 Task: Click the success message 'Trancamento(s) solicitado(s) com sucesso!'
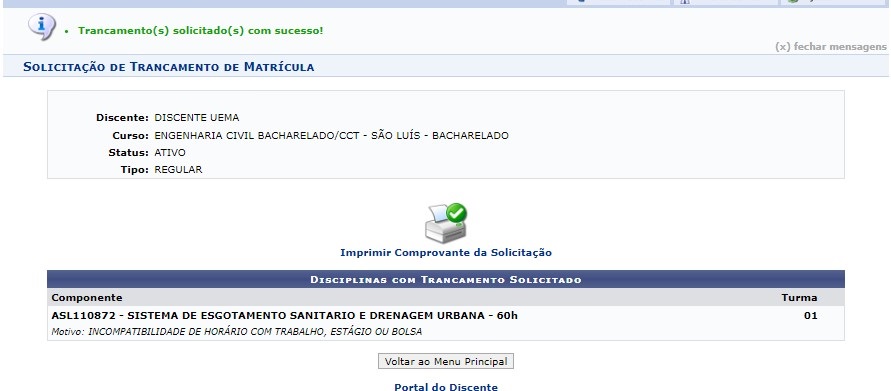[x=201, y=31]
